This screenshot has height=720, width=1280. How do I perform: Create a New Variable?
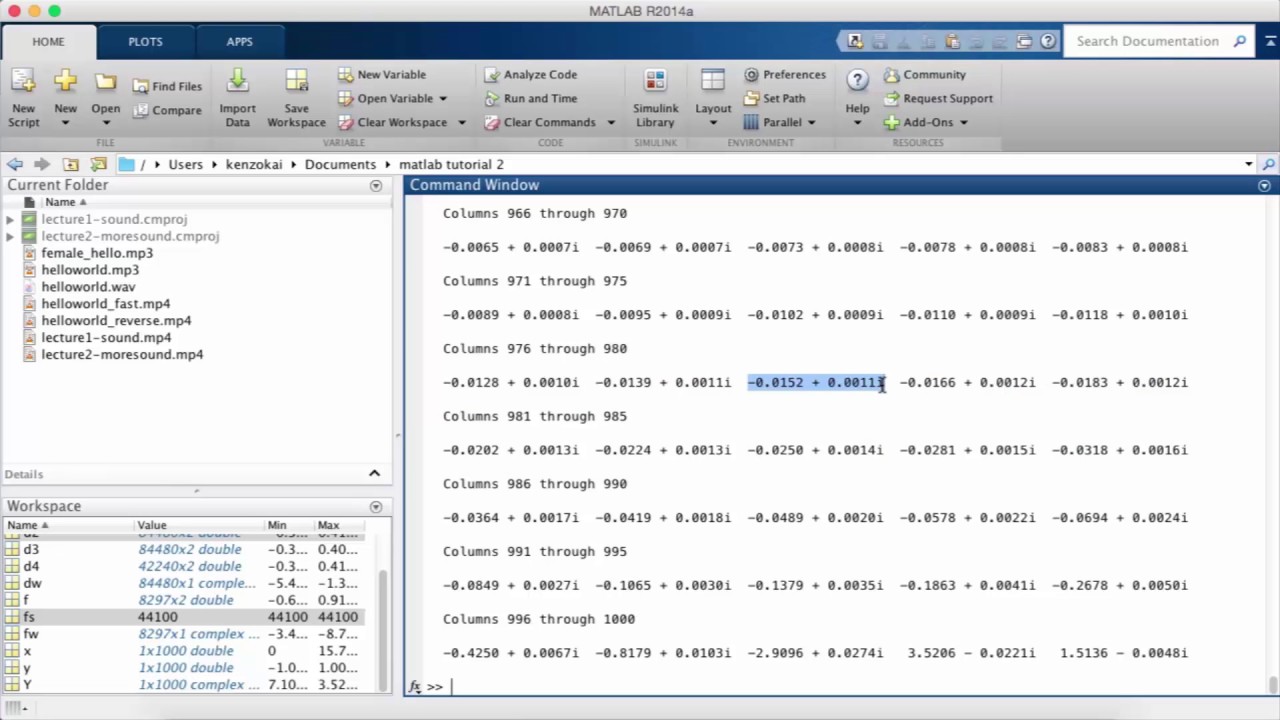pos(382,74)
